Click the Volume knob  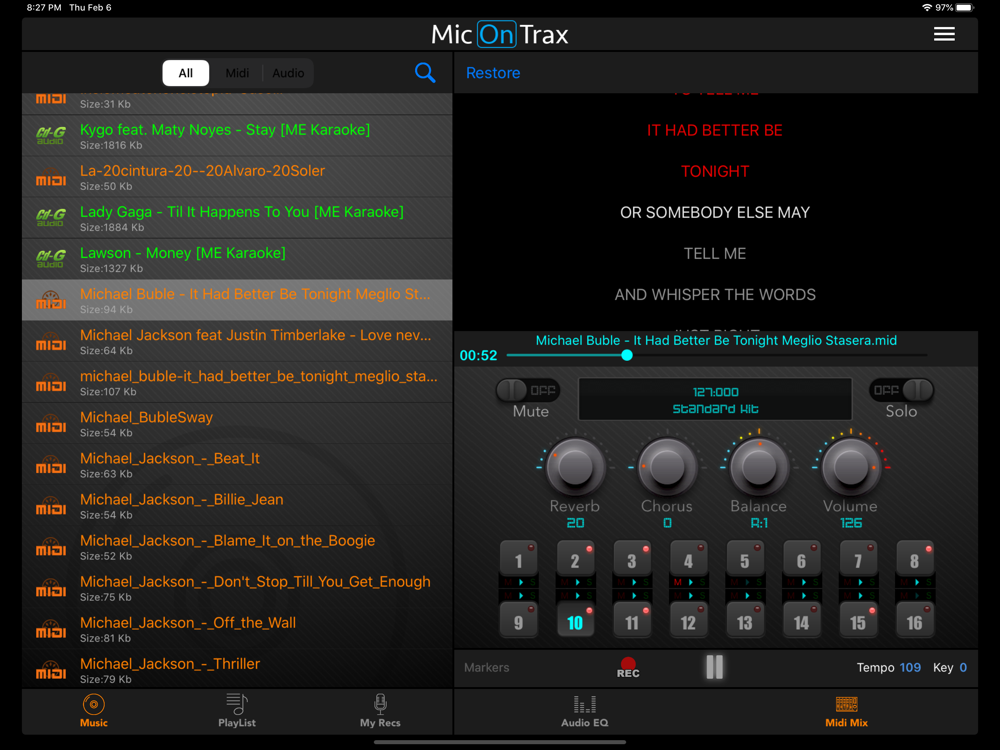[x=851, y=467]
